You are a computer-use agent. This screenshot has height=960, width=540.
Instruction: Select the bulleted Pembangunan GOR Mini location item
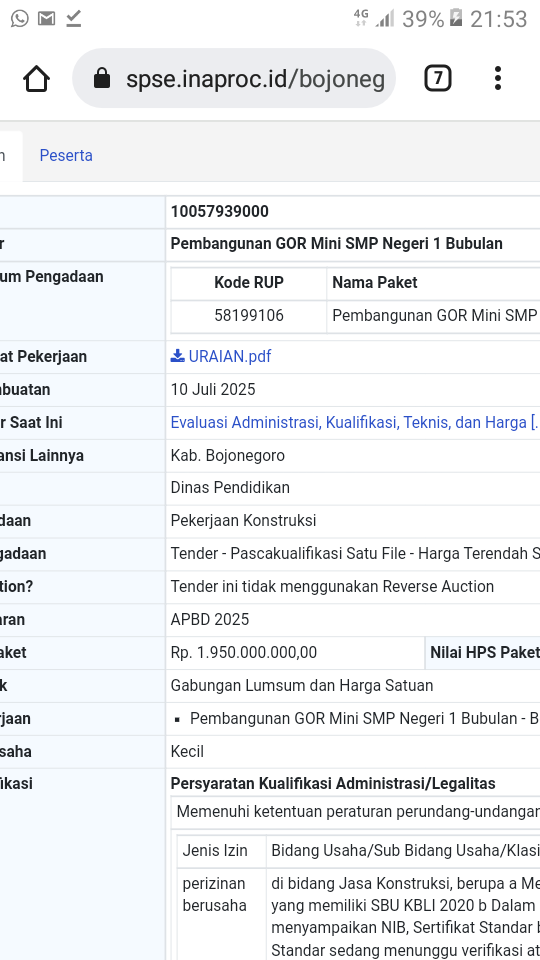[x=364, y=719]
